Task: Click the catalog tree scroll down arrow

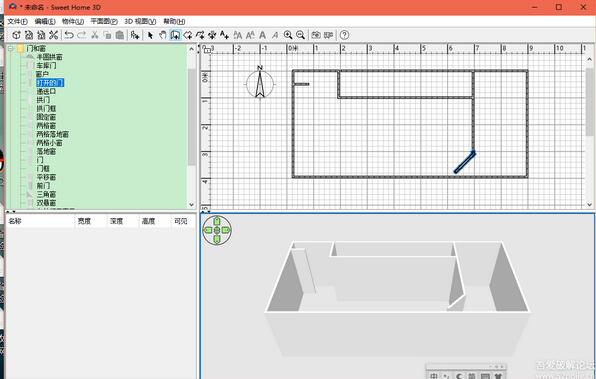Action: click(x=191, y=205)
